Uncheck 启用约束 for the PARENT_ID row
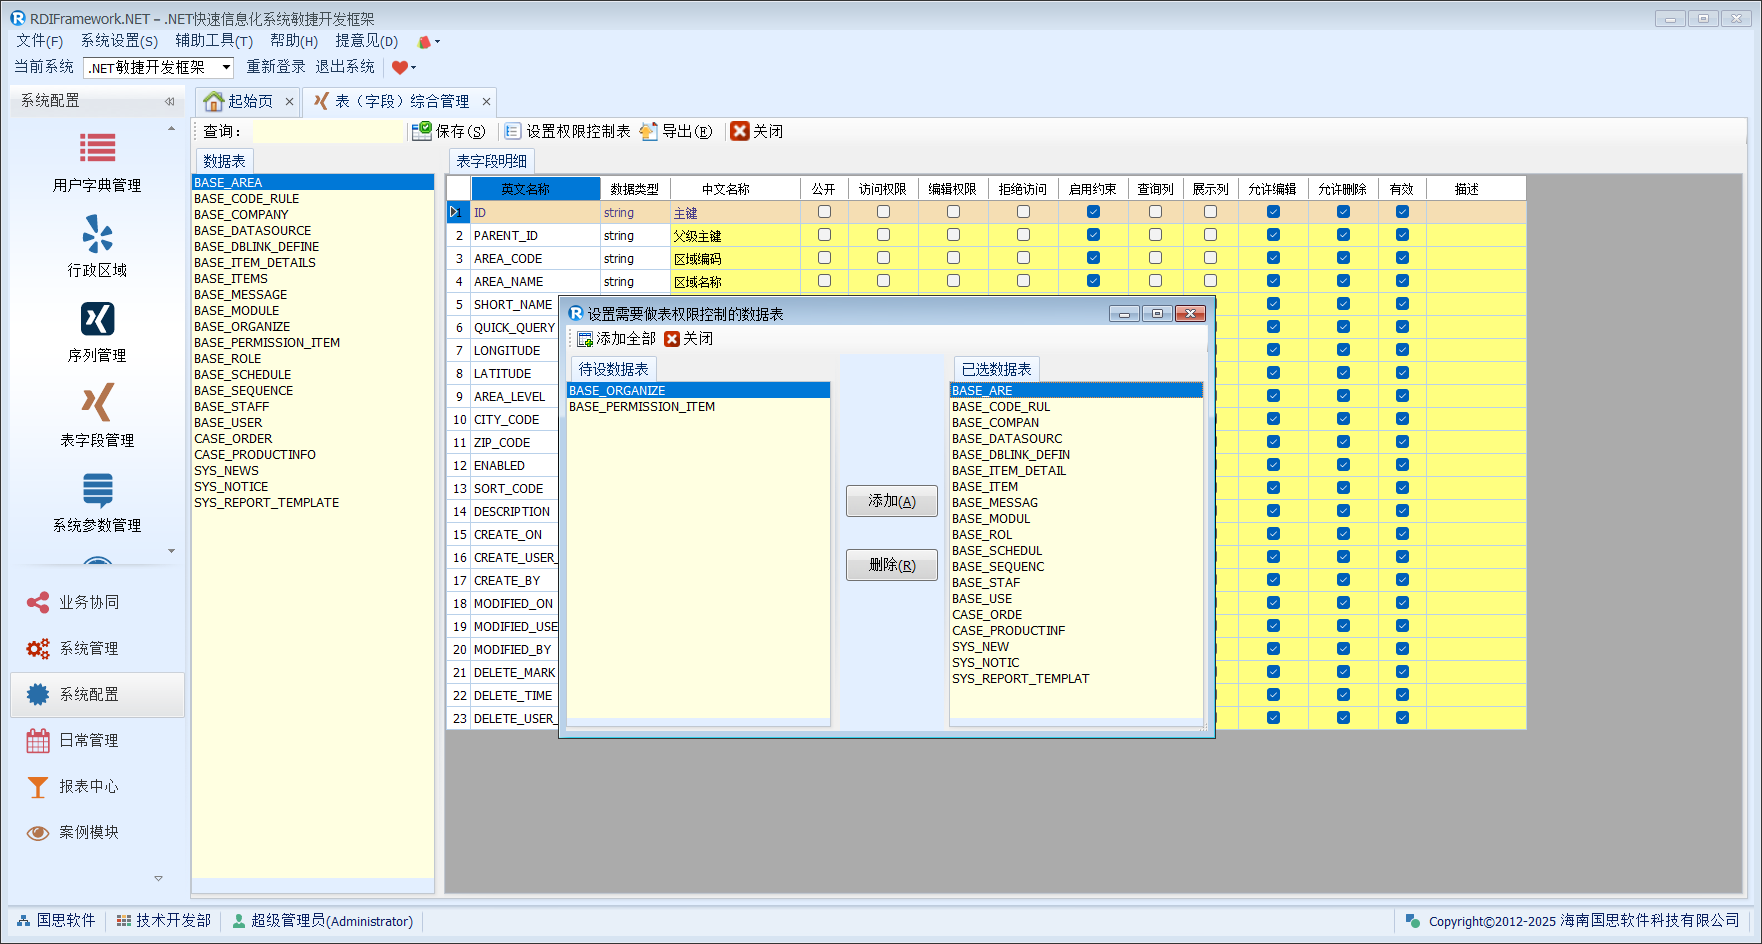Viewport: 1762px width, 944px height. point(1093,235)
